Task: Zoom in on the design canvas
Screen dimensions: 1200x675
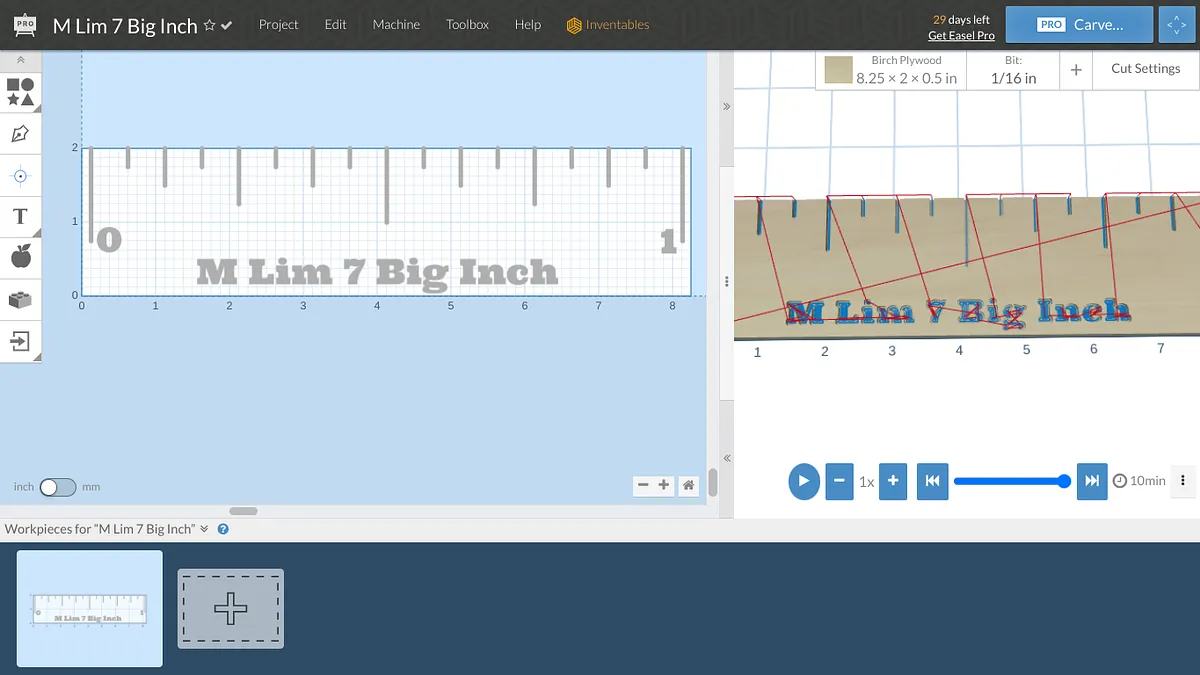Action: click(664, 485)
